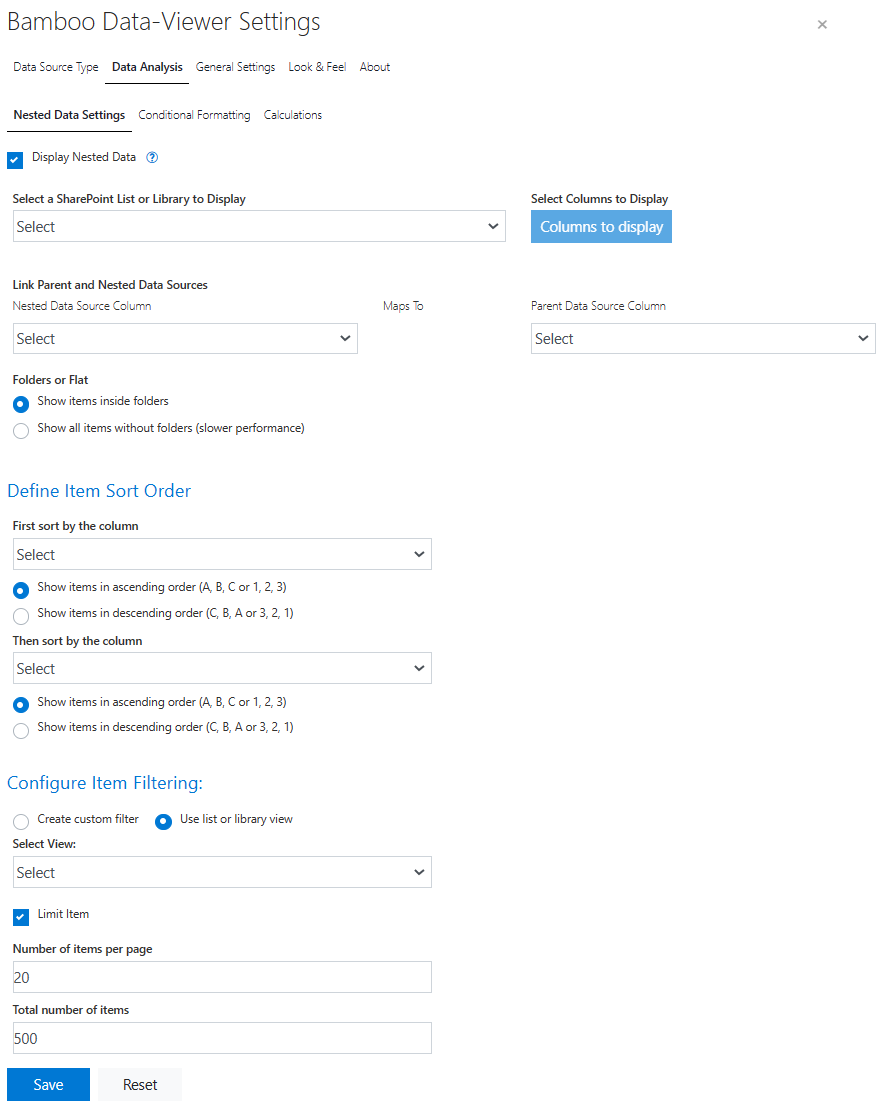Select descending order under First sort

coord(21,616)
